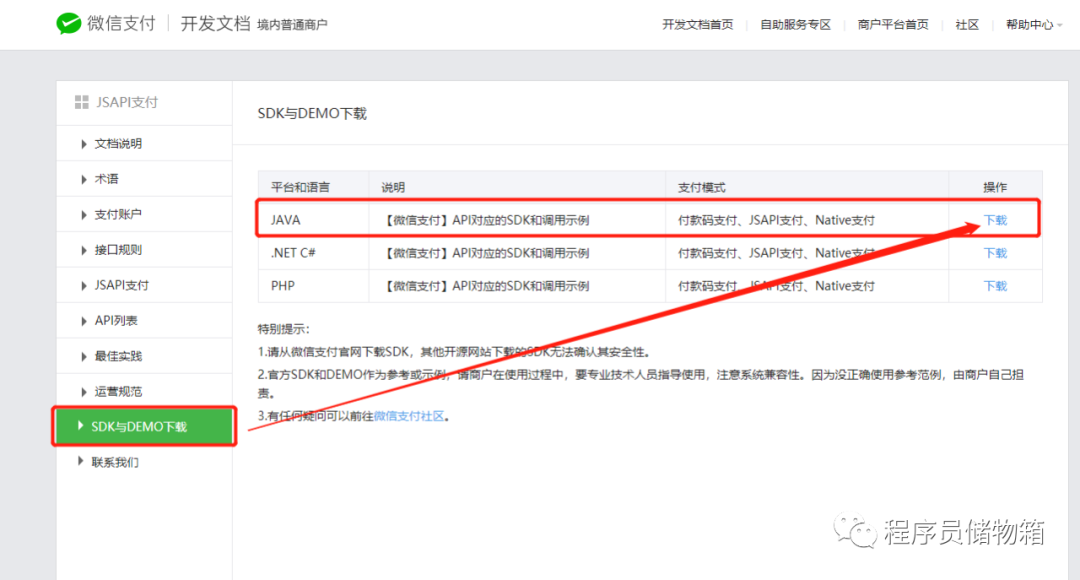
Task: Download the PHP SDK via 下载 link
Action: point(995,286)
